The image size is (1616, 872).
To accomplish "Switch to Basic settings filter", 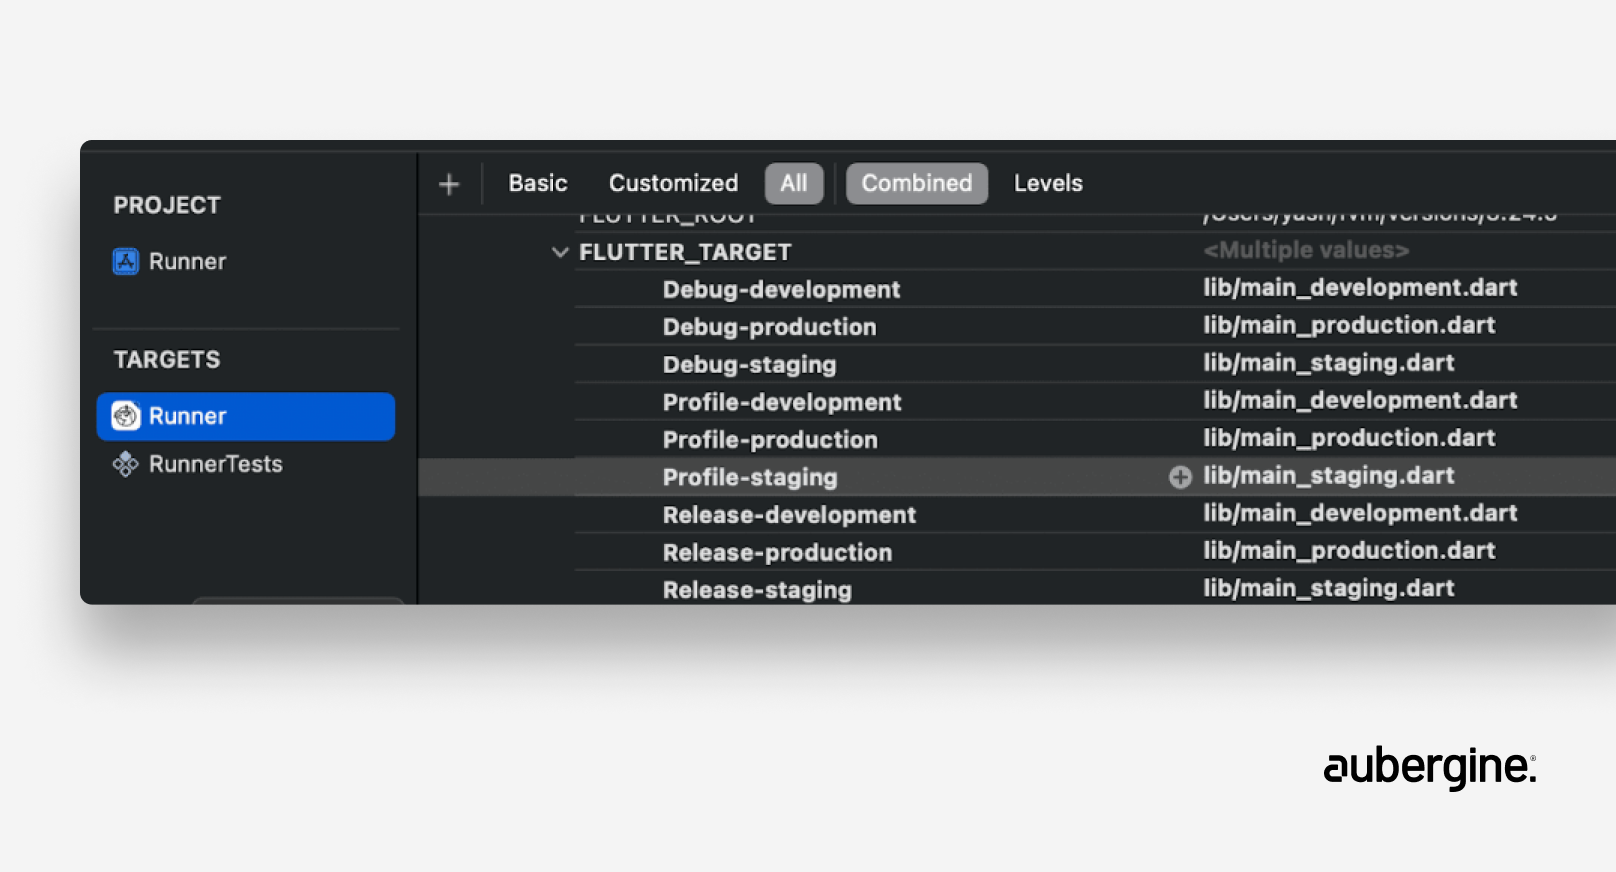I will [538, 183].
